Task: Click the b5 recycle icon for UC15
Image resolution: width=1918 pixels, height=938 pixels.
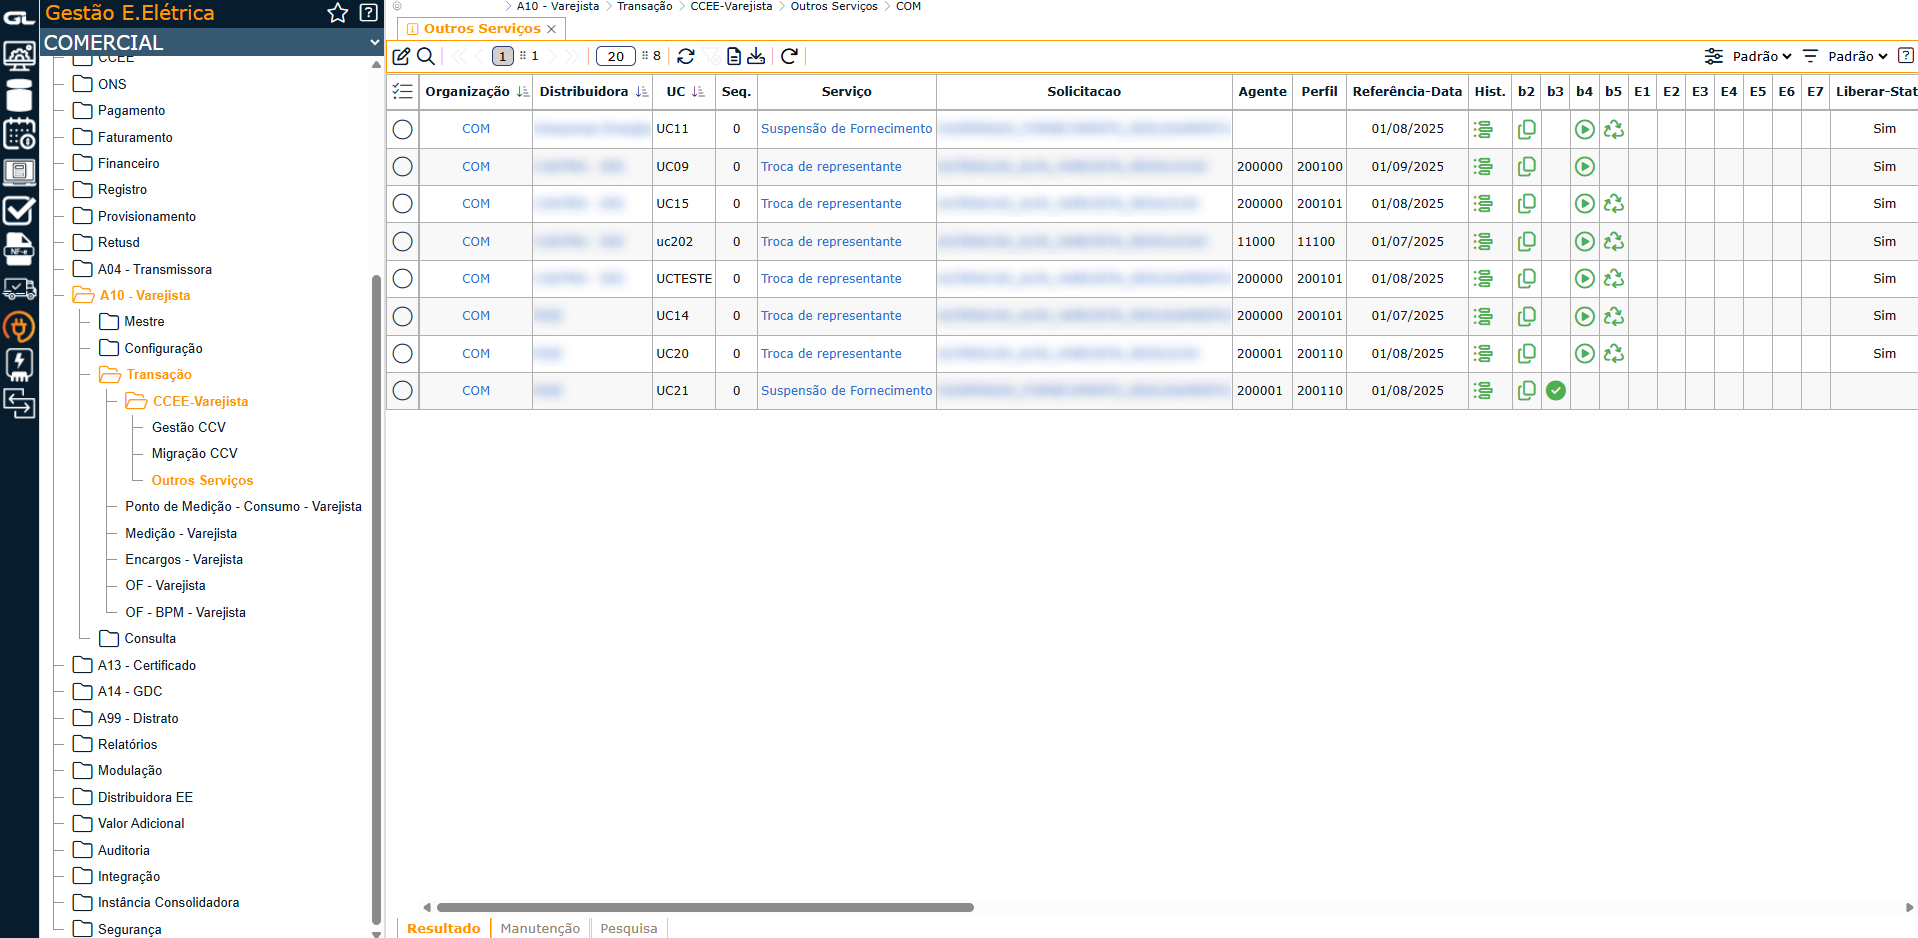Action: (1613, 204)
